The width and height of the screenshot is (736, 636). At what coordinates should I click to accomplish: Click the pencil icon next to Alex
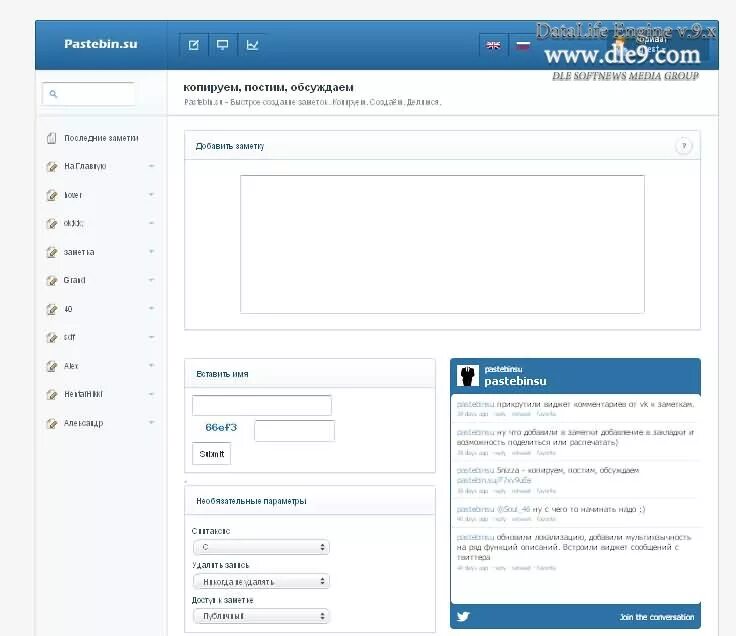point(52,366)
